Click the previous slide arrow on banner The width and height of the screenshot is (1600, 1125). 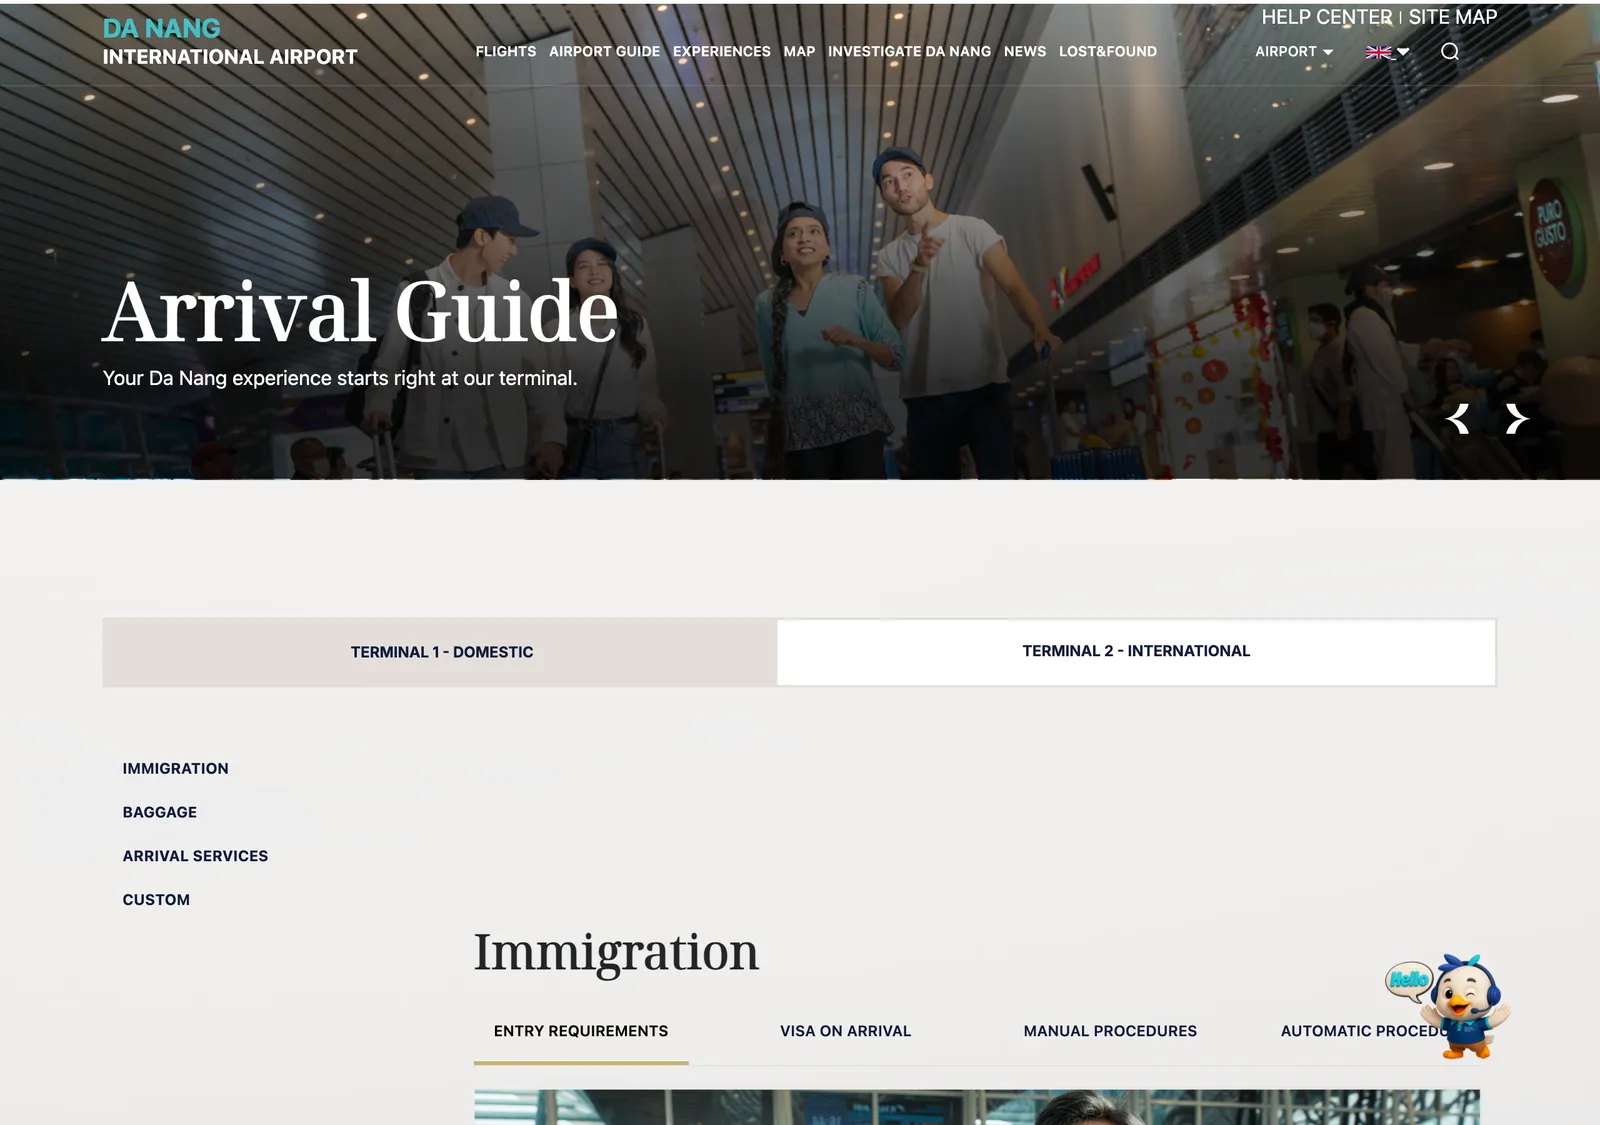1458,419
